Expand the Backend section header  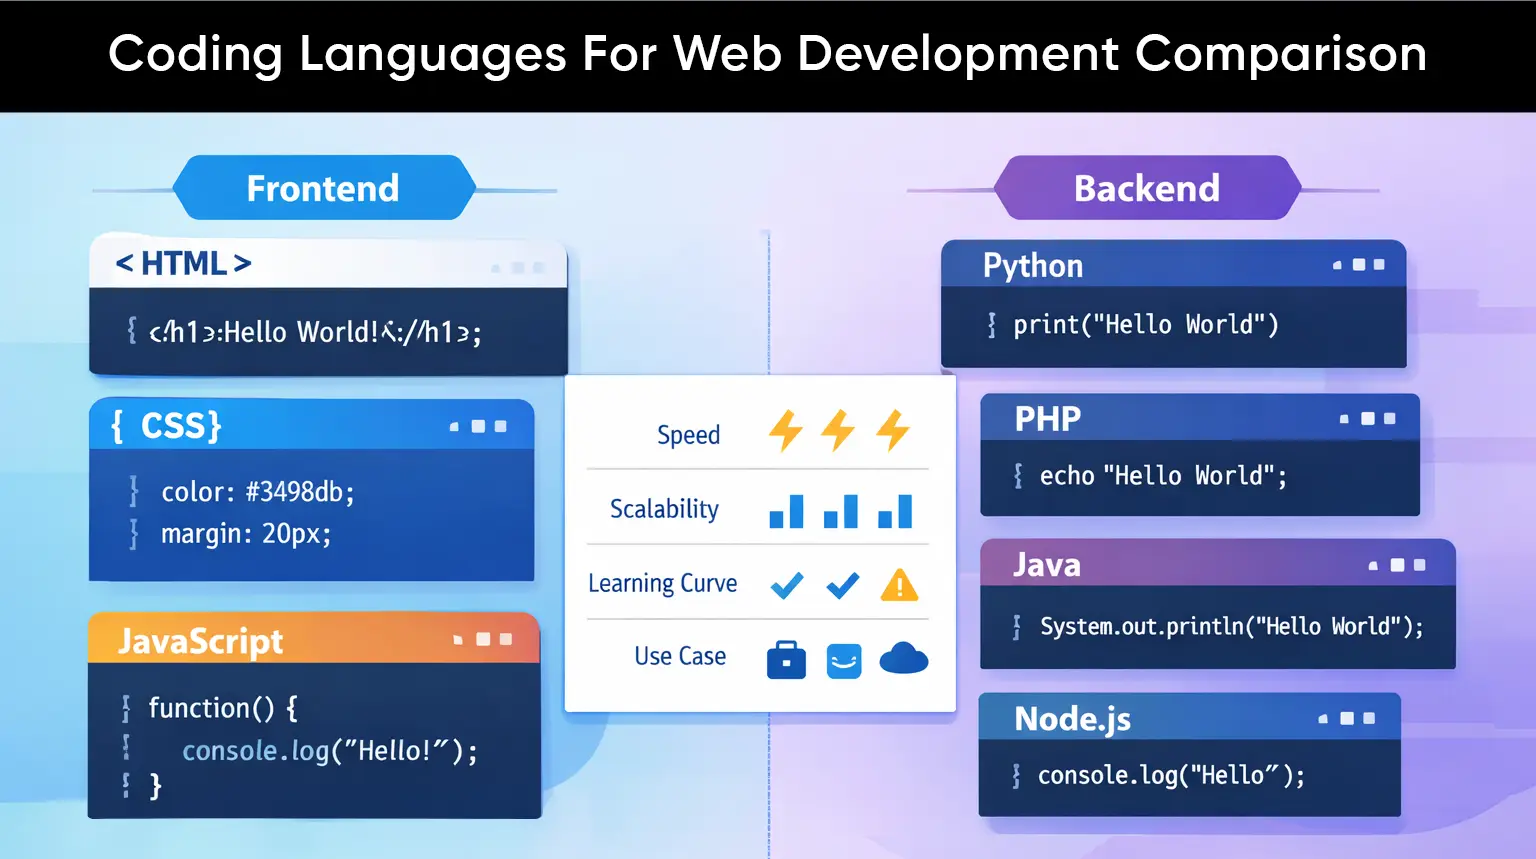[1146, 187]
